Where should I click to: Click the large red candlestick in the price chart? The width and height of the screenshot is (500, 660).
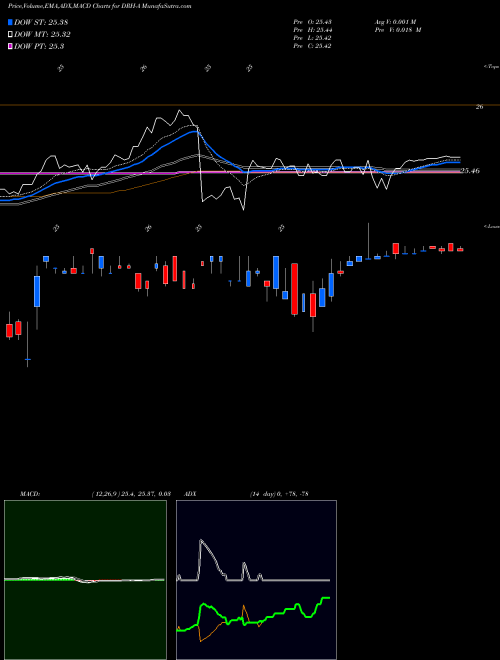[295, 289]
